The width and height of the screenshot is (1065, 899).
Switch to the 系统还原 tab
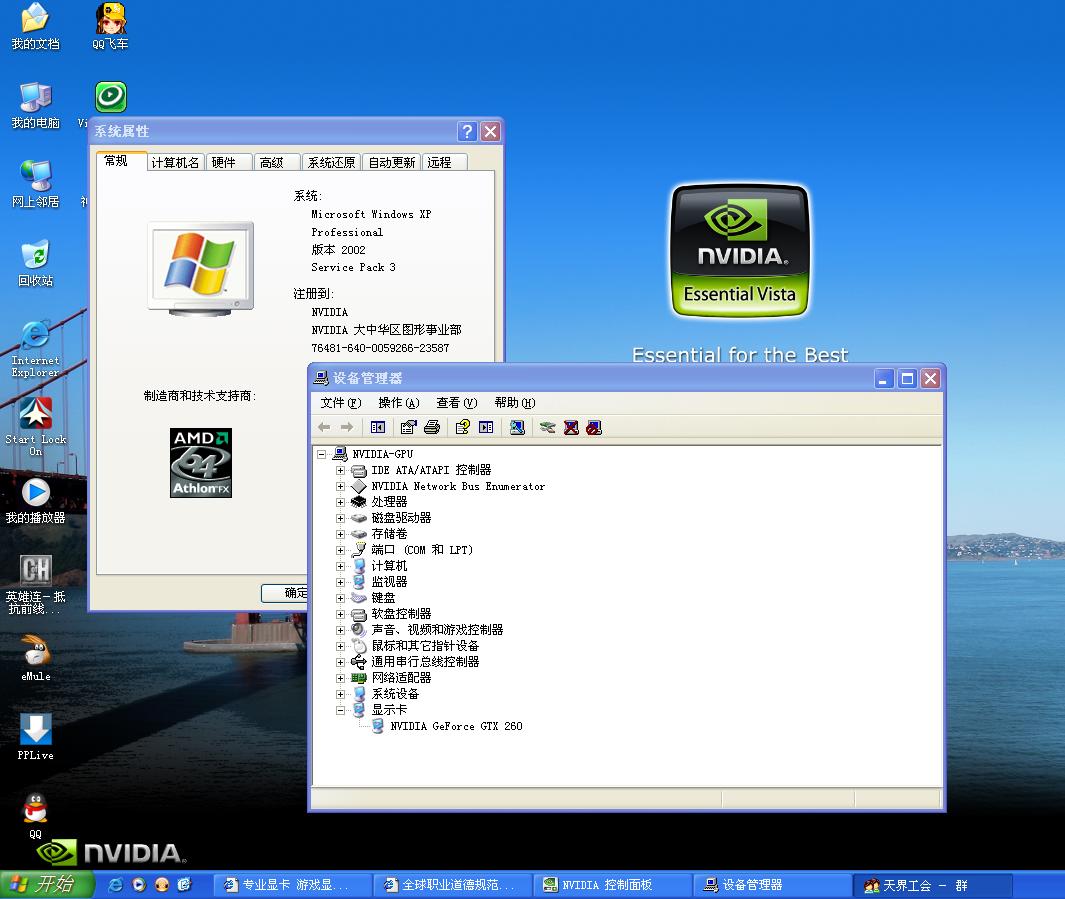331,162
